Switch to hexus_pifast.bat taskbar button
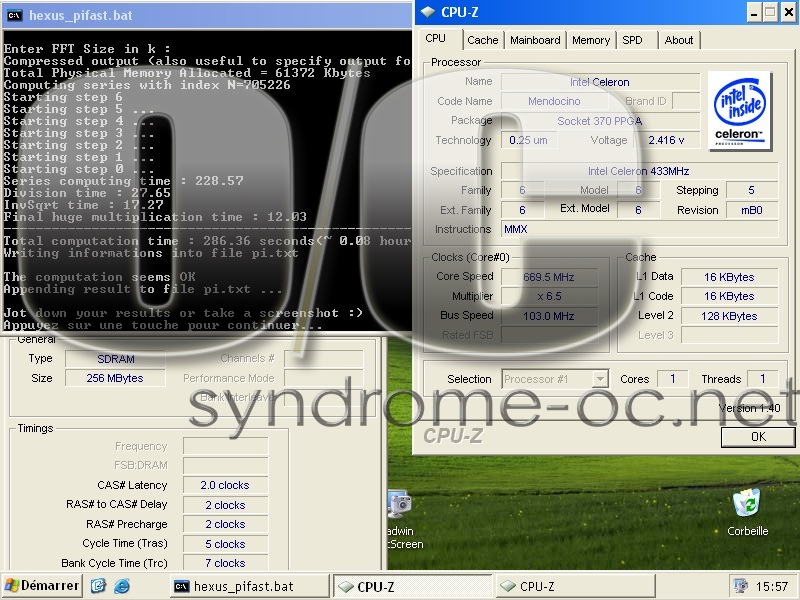Screen dimensions: 800x600 pyautogui.click(x=249, y=586)
